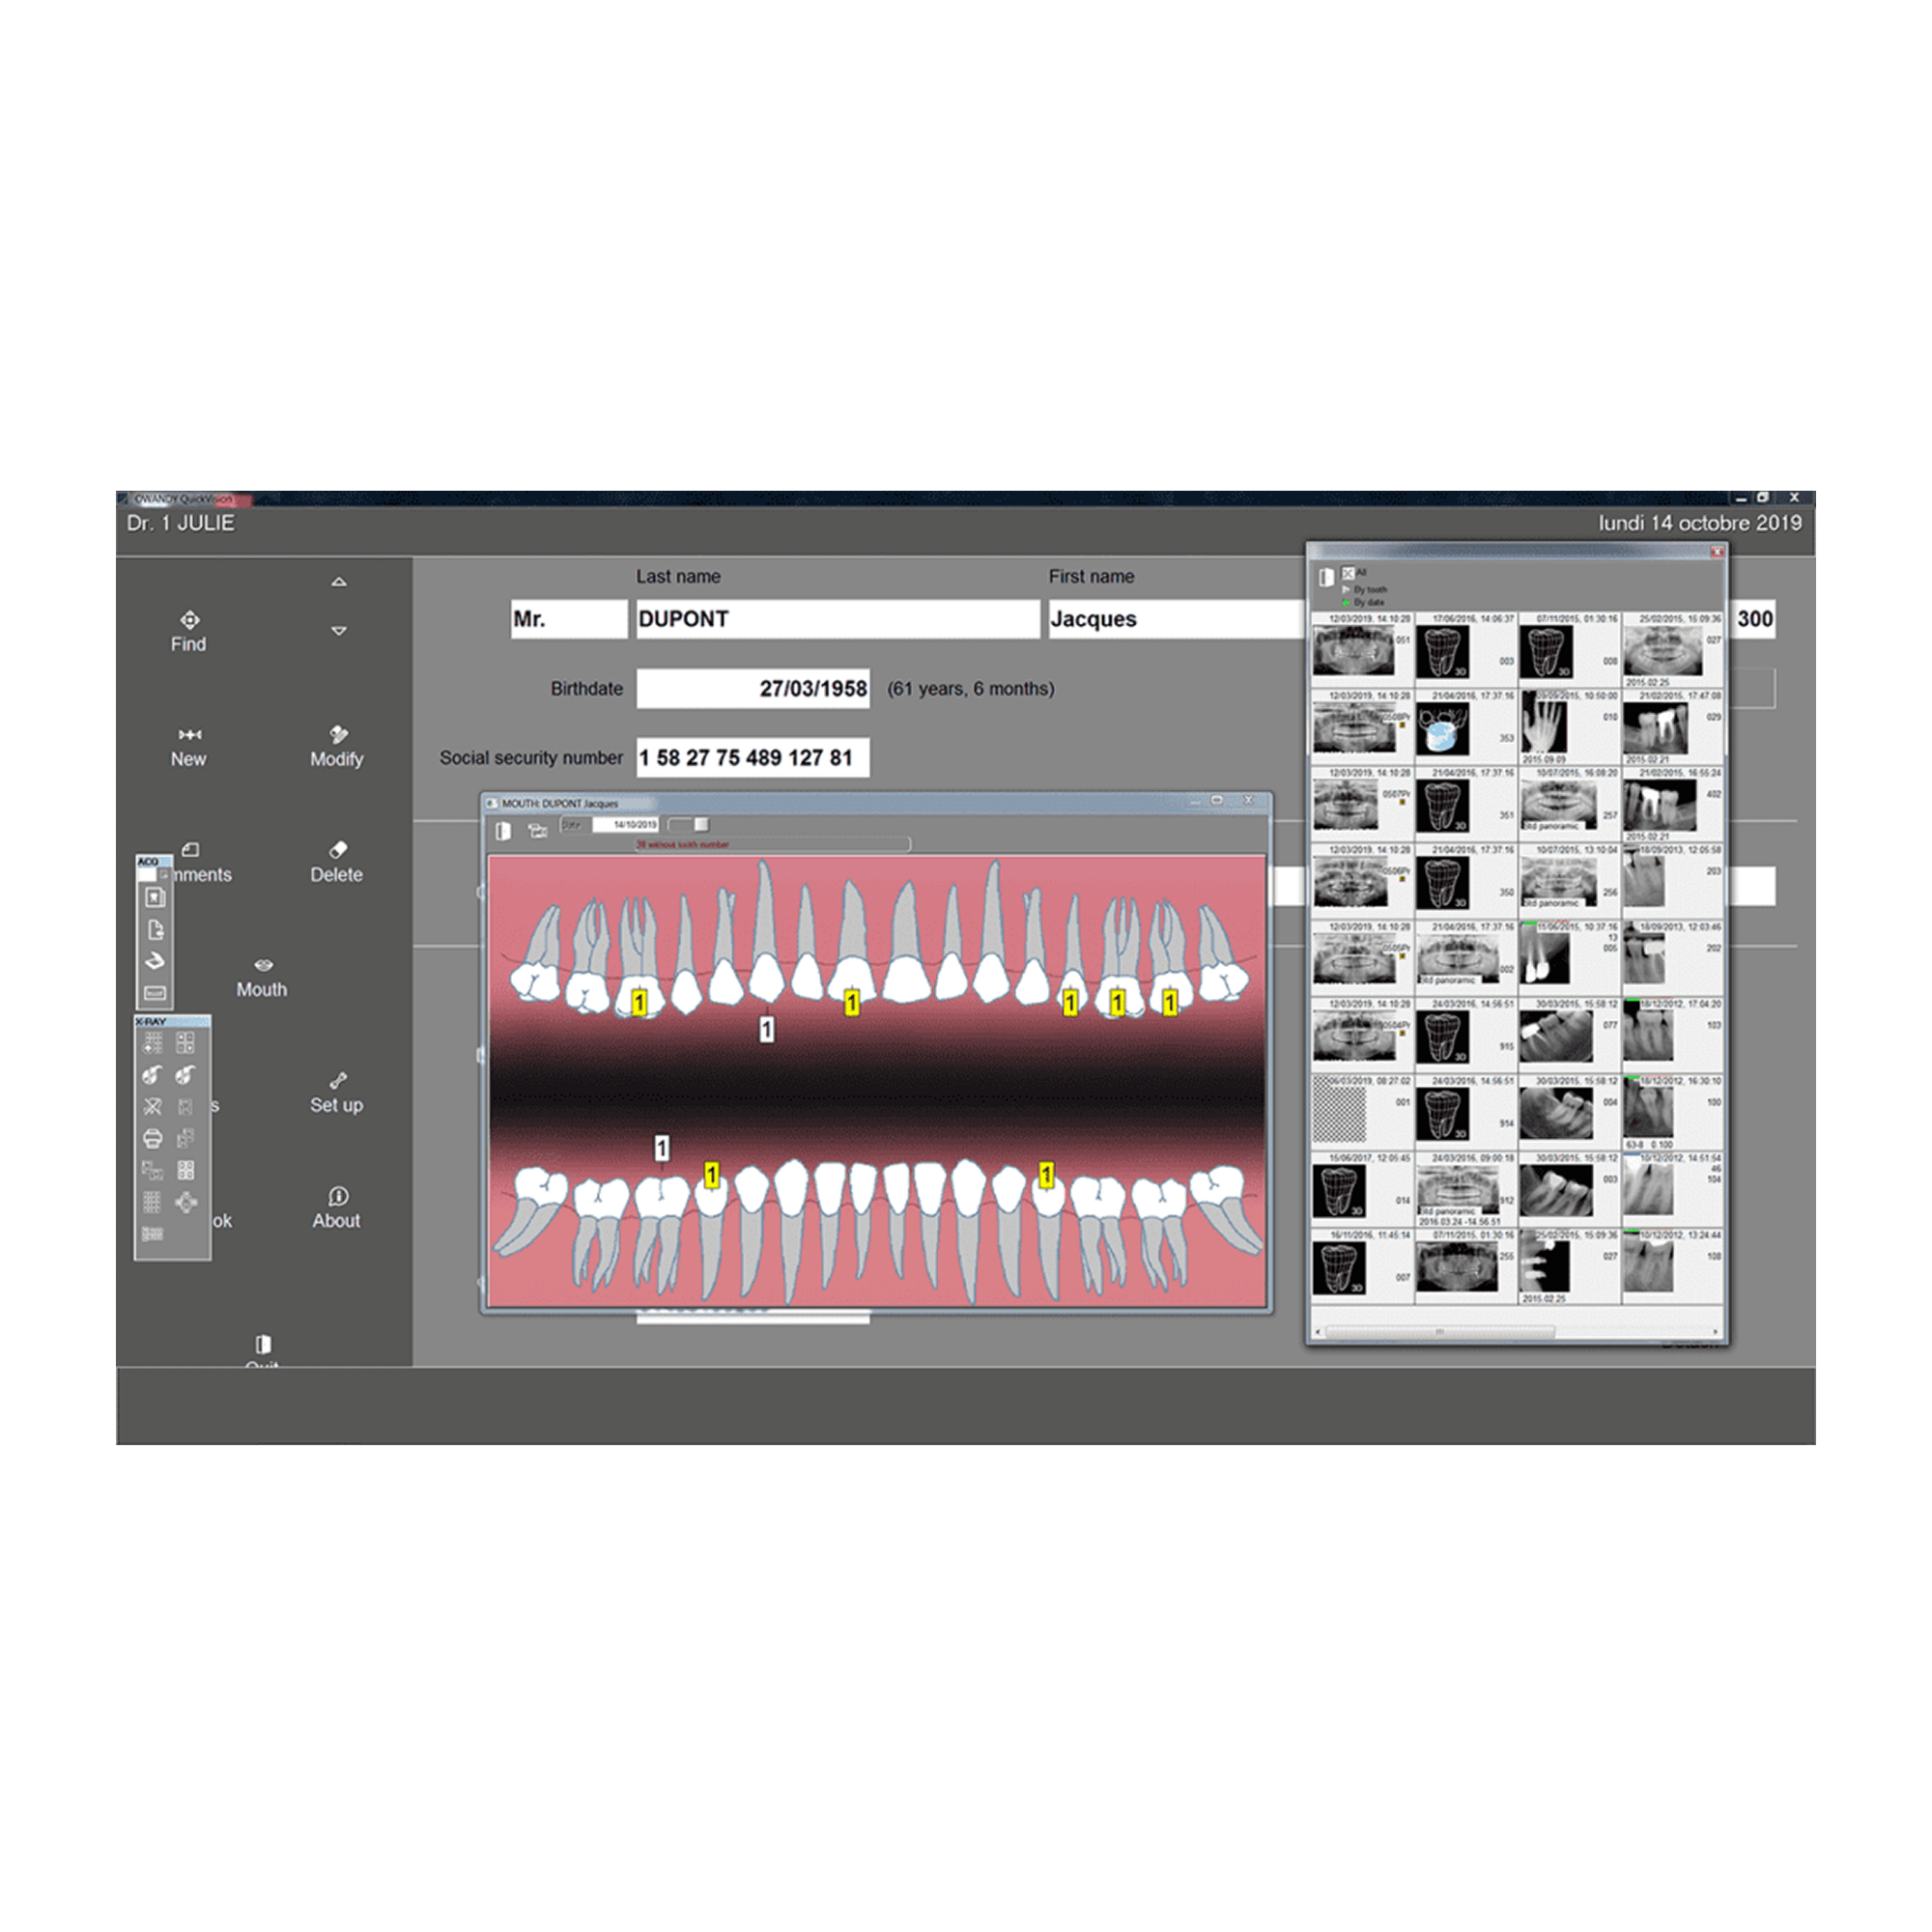Image resolution: width=1932 pixels, height=1932 pixels.
Task: Open panoramic thumbnail numbered 027
Action: coord(1663,651)
